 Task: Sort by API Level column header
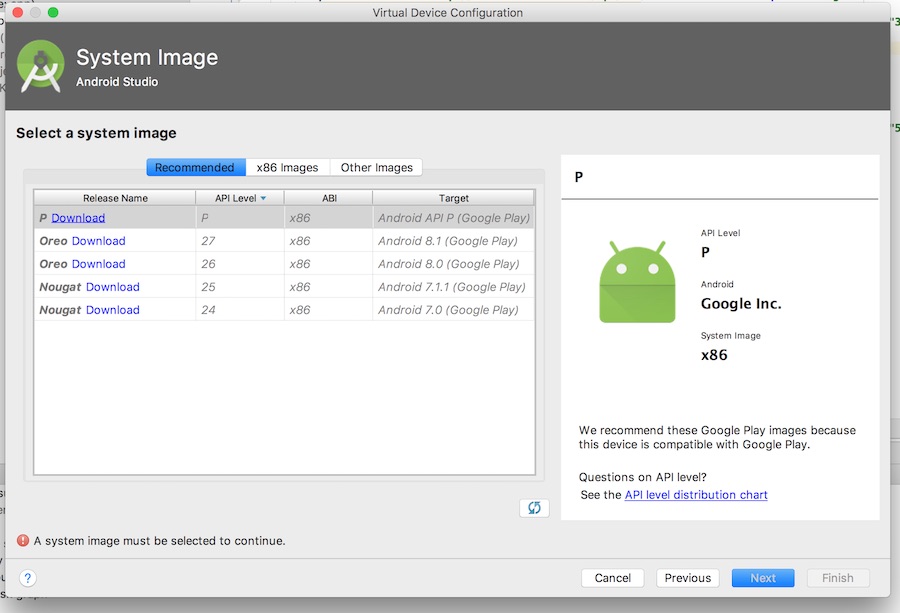click(240, 198)
